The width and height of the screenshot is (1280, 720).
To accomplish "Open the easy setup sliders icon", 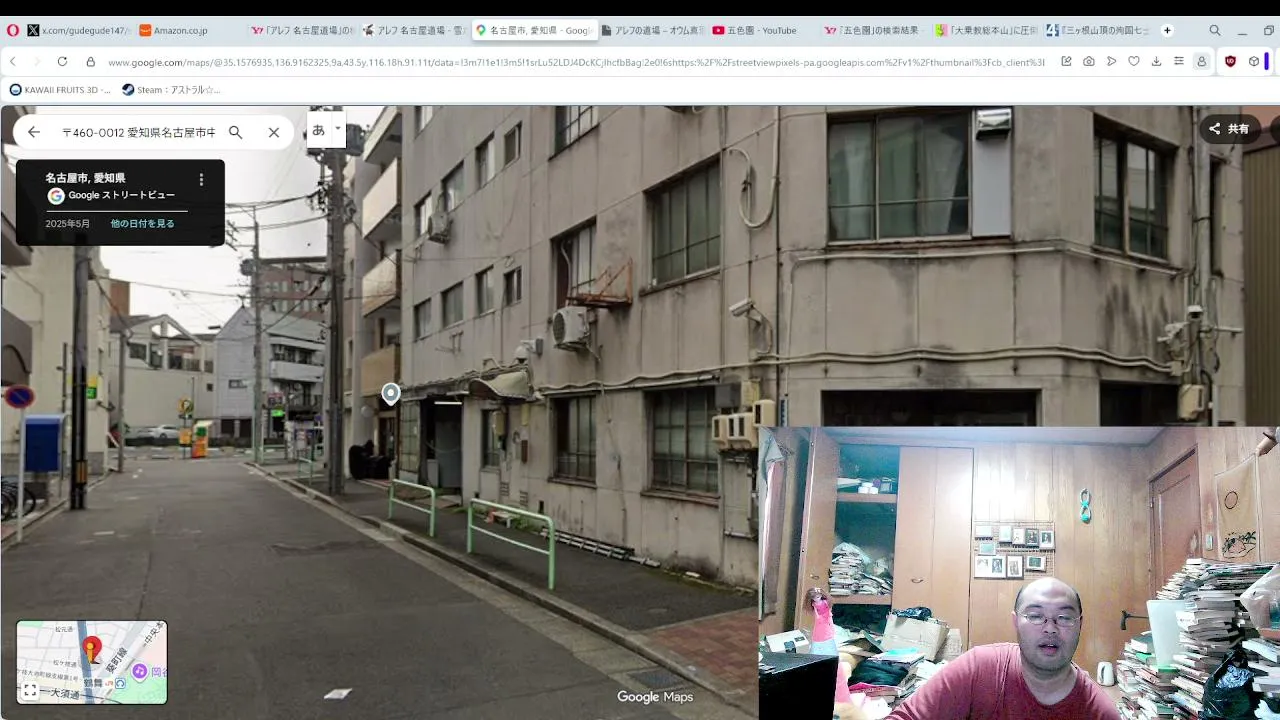I will click(x=1179, y=62).
